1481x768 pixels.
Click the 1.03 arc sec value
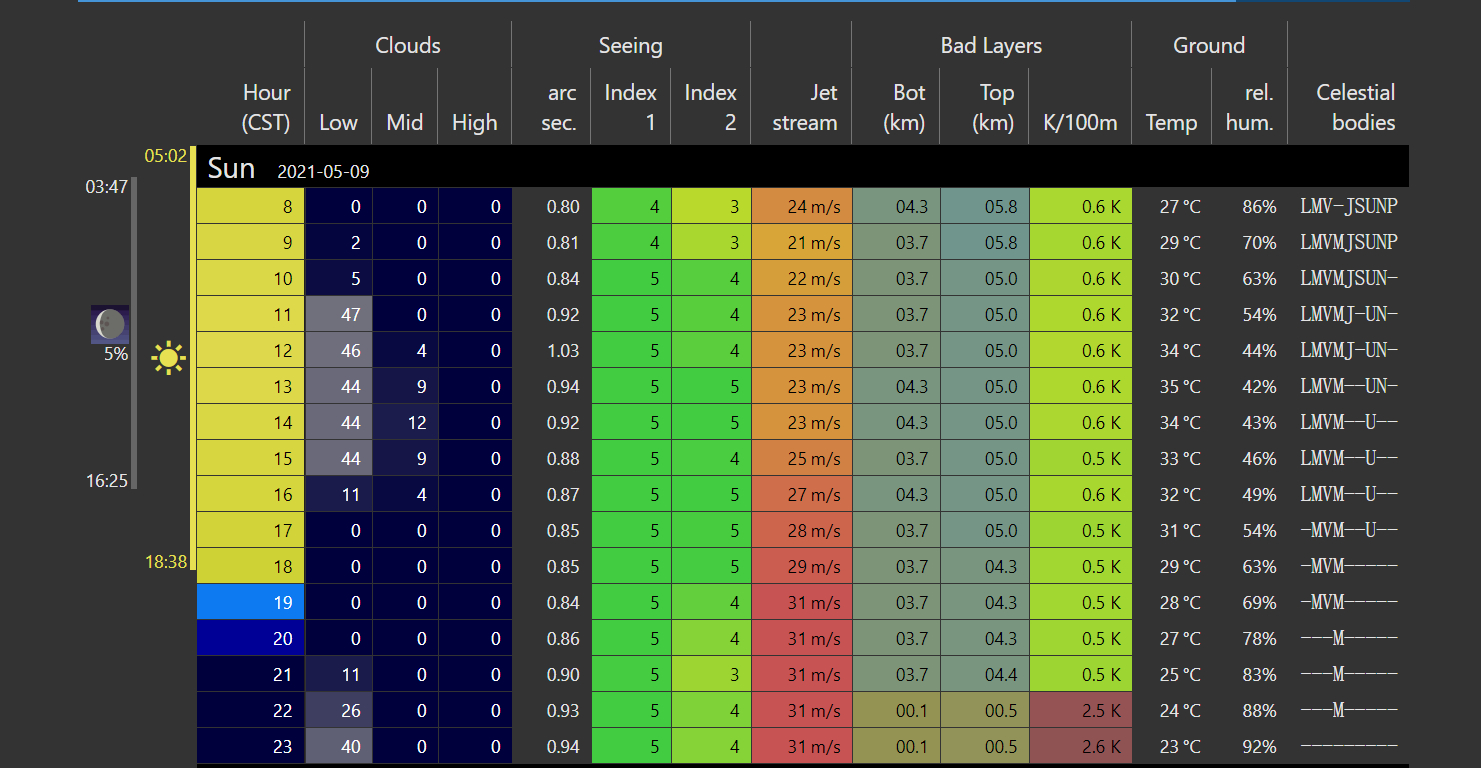pos(563,351)
